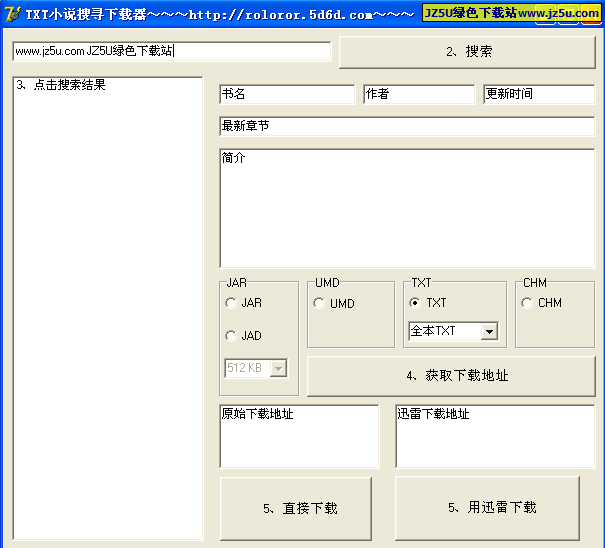
Task: Click the 简介 description text area
Action: point(407,208)
